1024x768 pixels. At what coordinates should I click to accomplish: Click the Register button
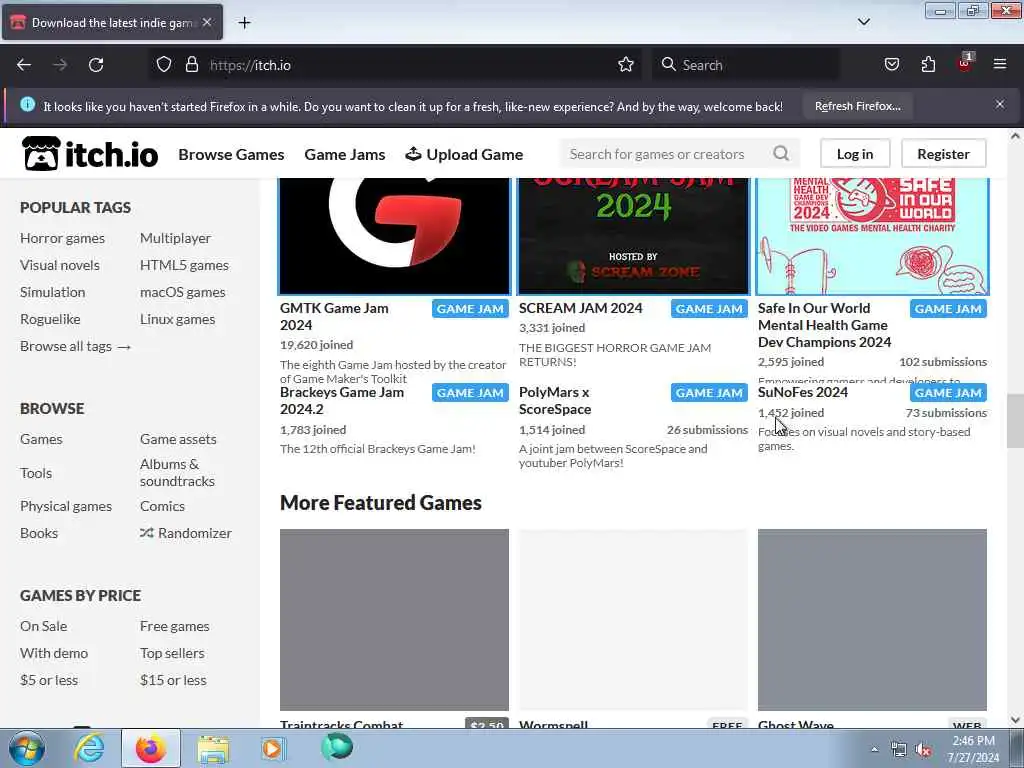pos(943,154)
